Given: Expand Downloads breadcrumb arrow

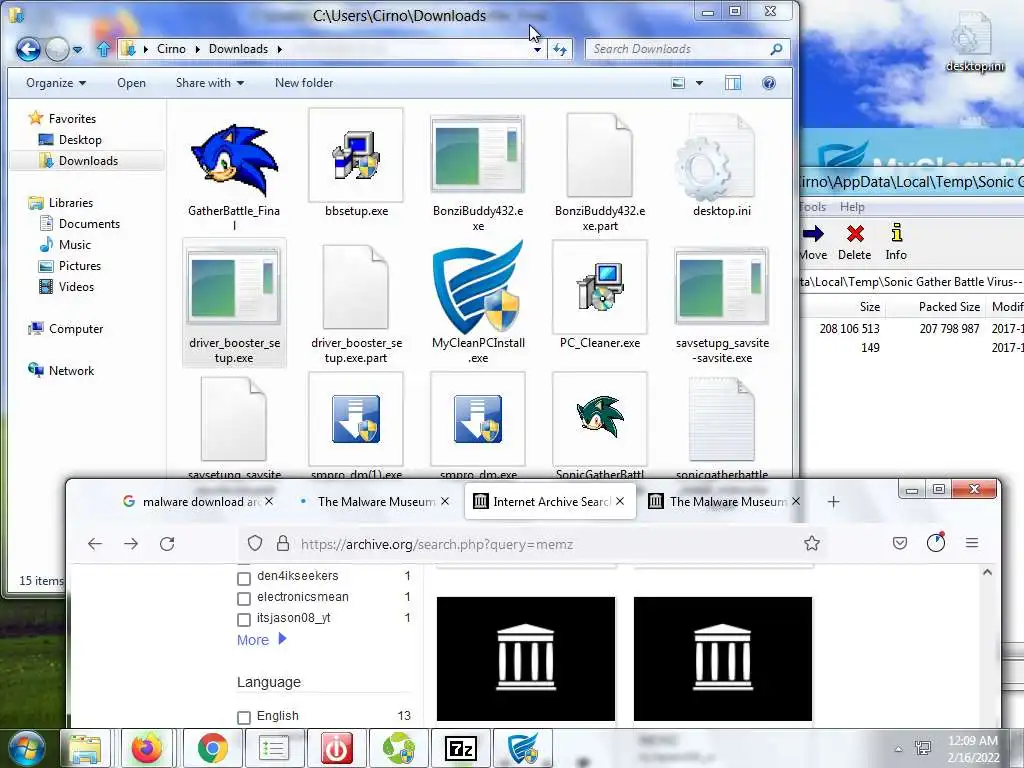Looking at the screenshot, I should pyautogui.click(x=280, y=49).
